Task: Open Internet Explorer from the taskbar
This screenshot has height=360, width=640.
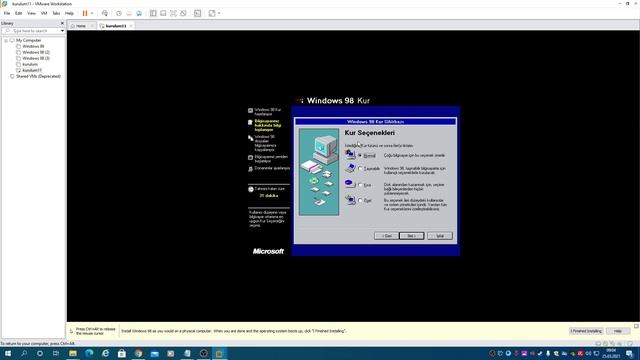Action: 105,353
